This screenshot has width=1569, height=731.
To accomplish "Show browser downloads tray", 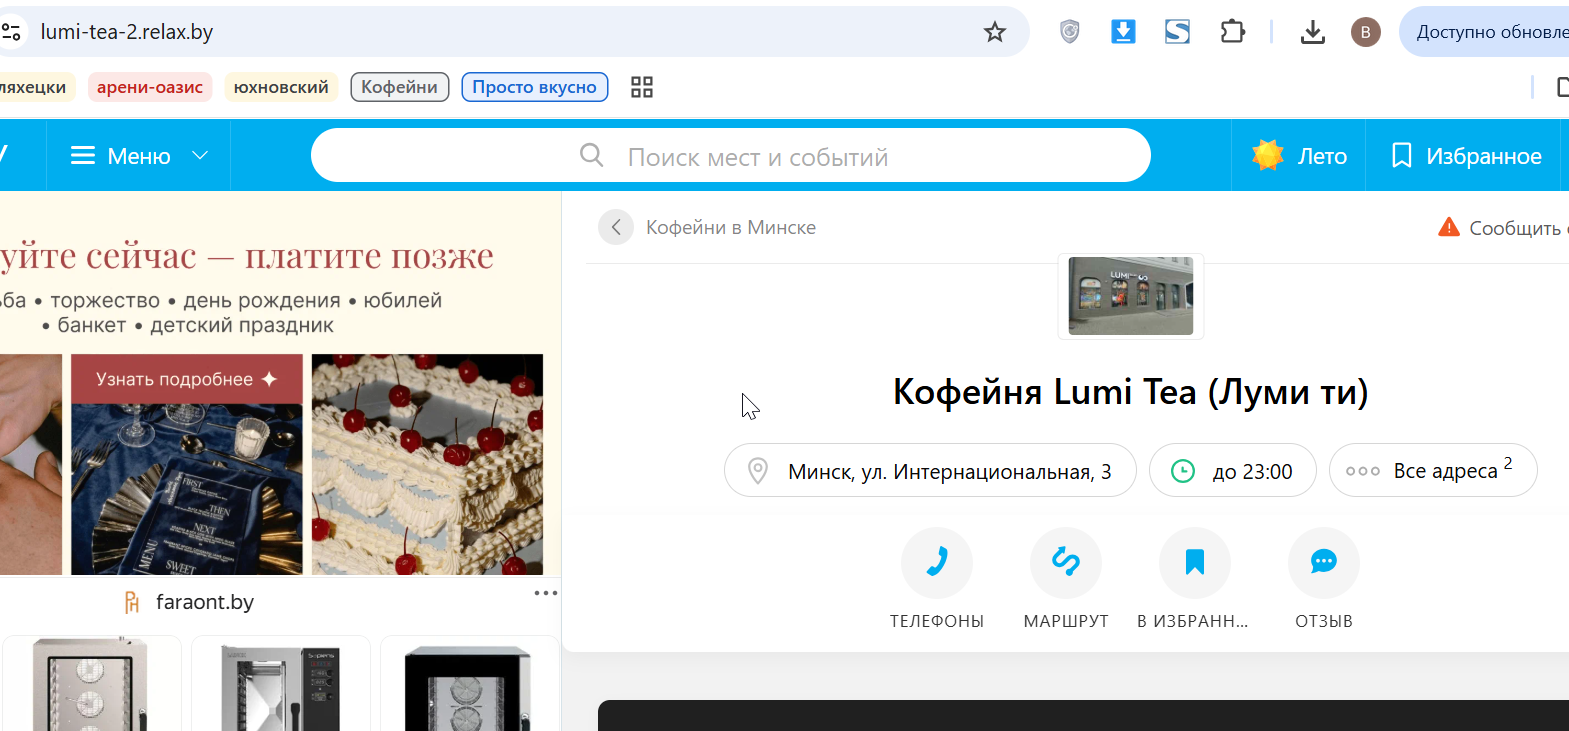I will [x=1312, y=32].
